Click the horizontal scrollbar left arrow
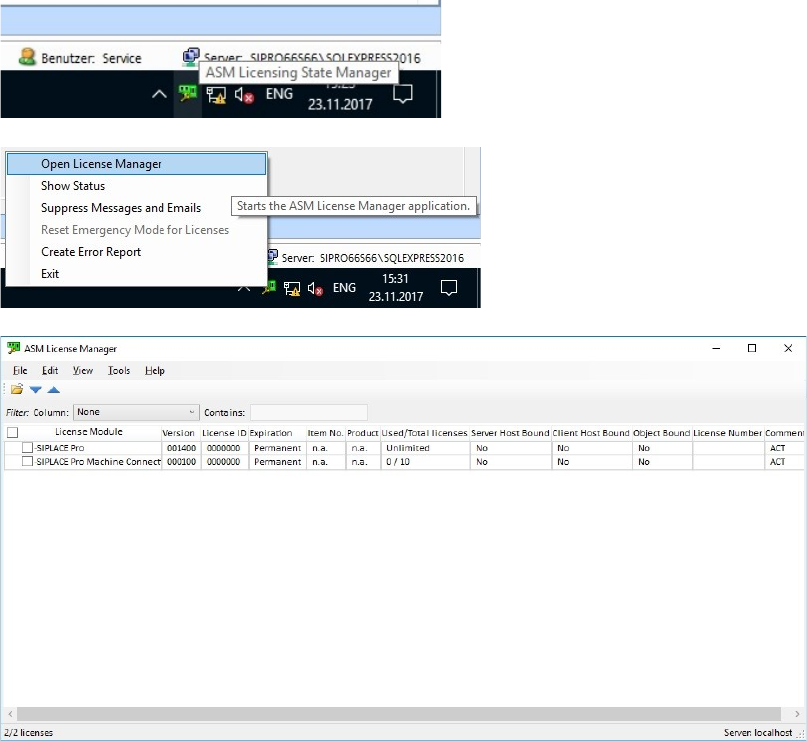807x741 pixels. point(10,714)
